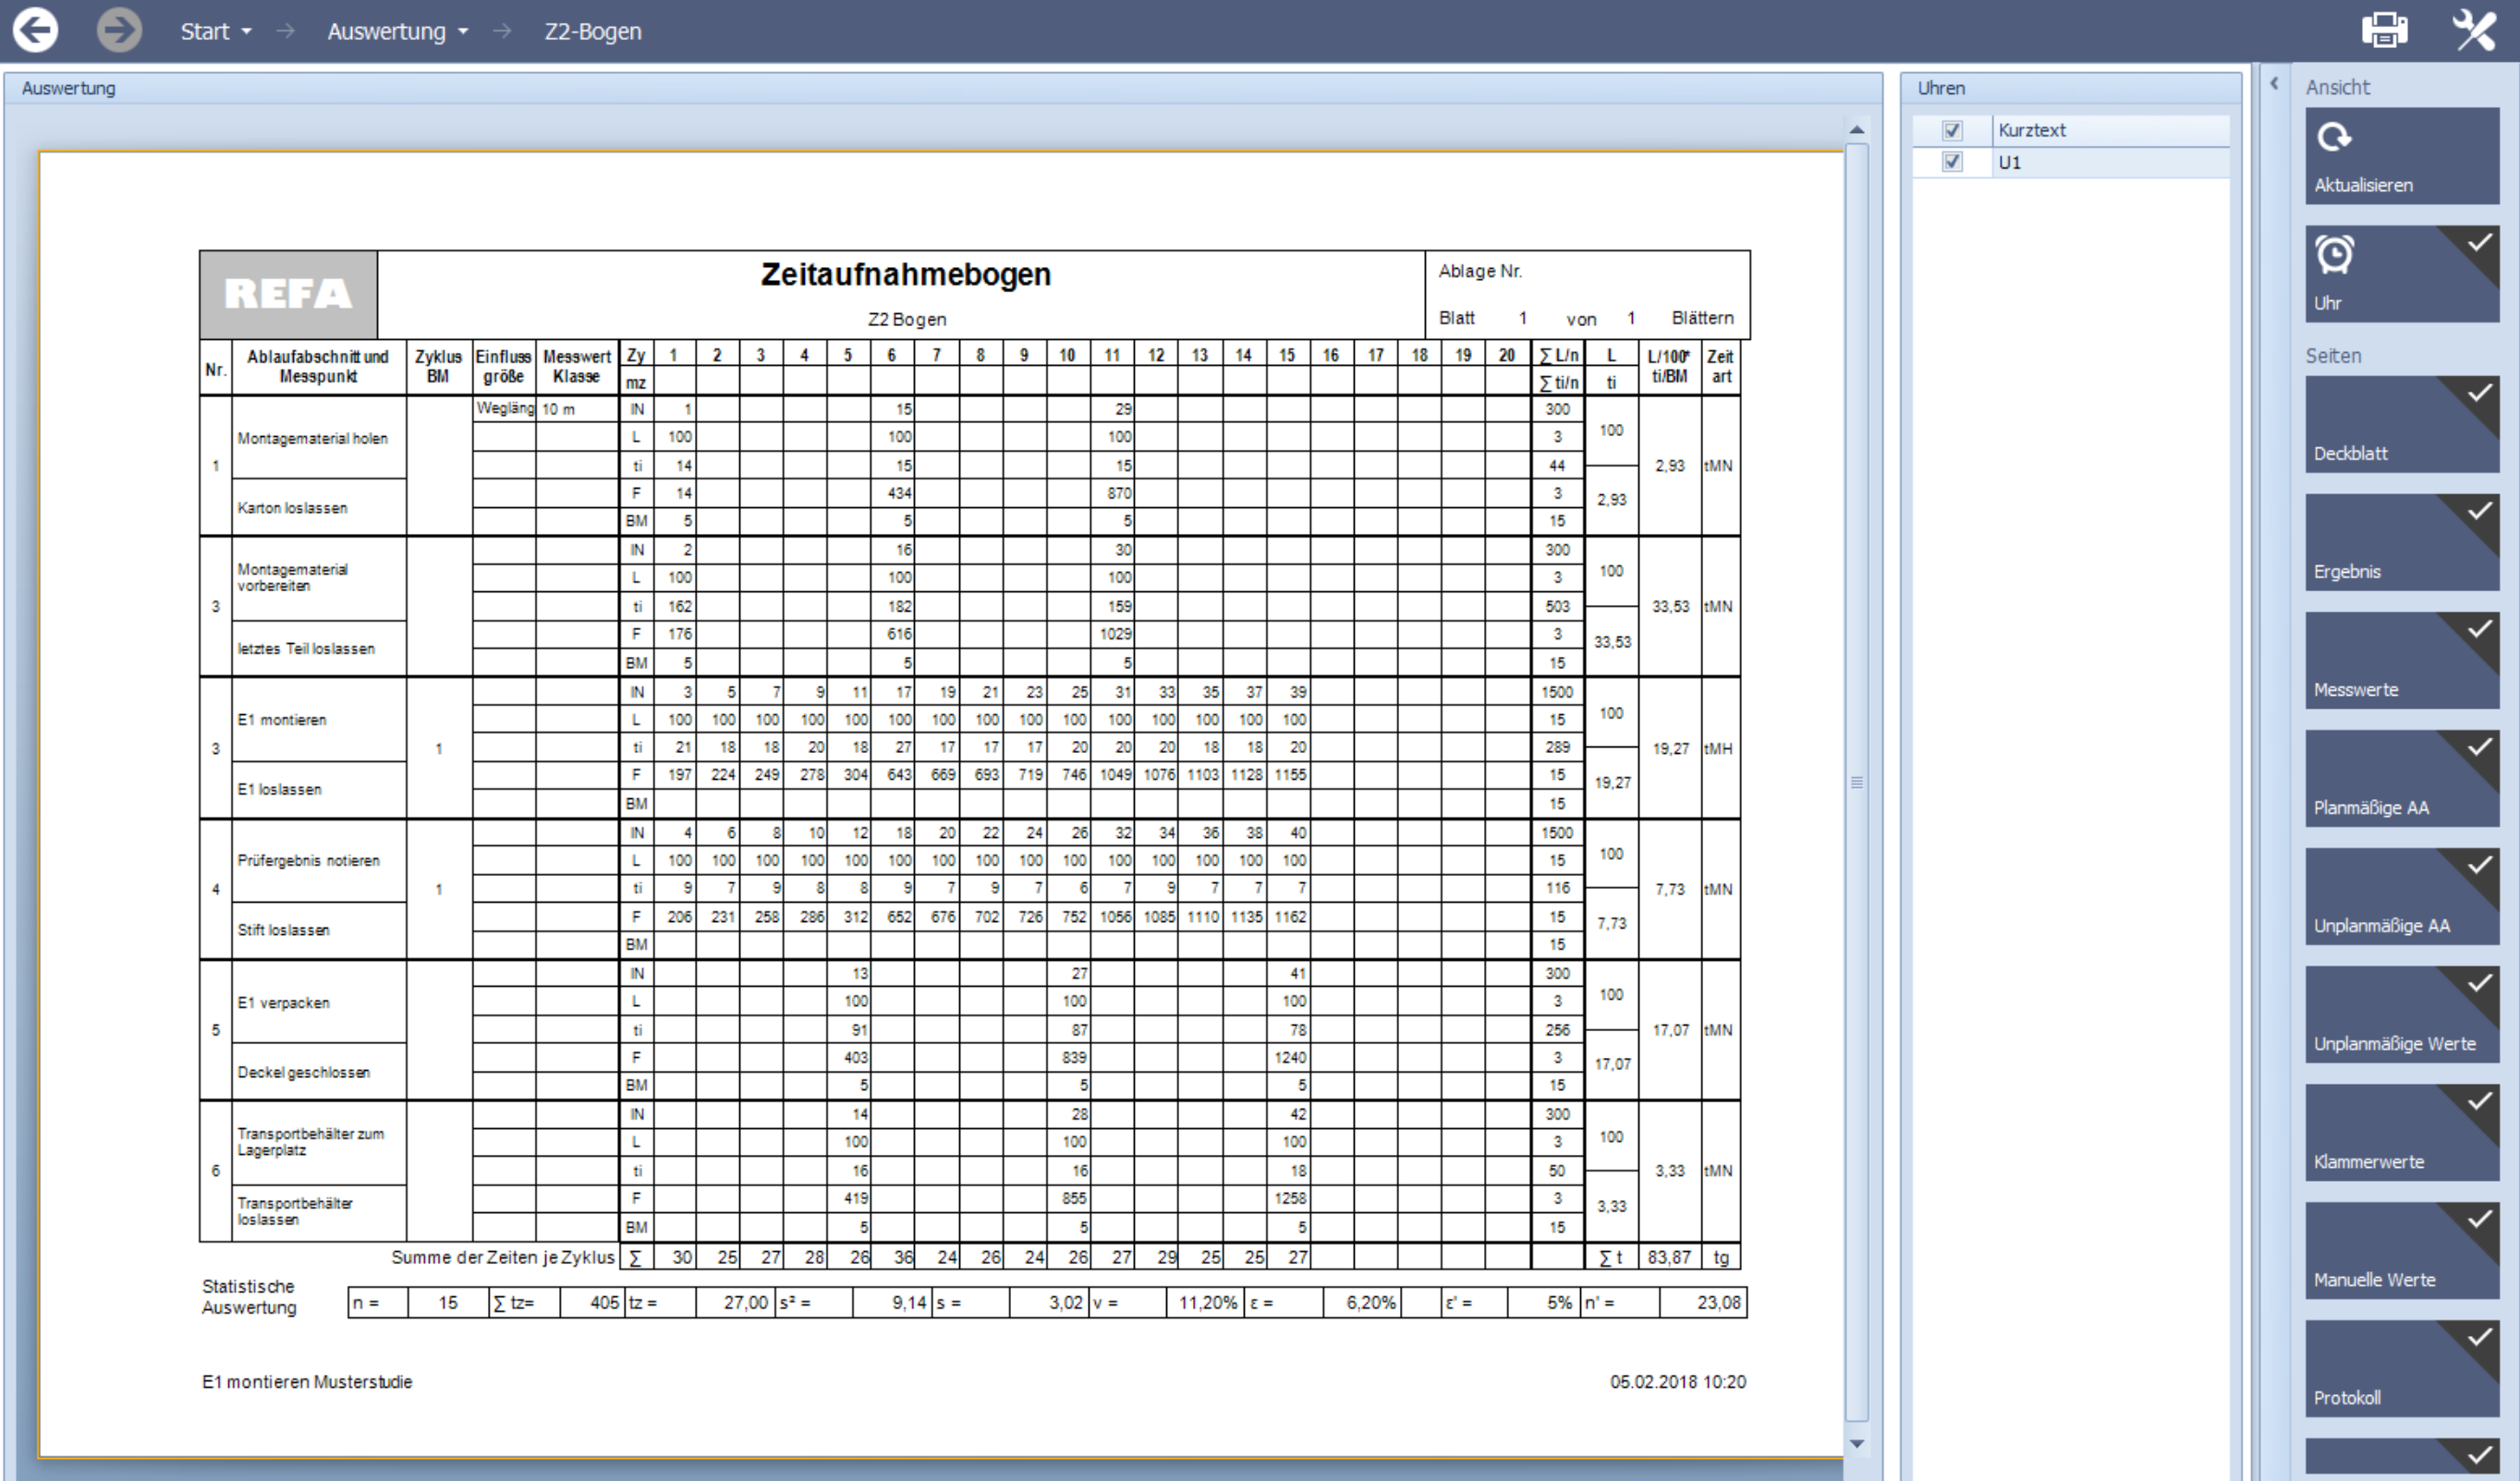The image size is (2520, 1481).
Task: Click the 'Ablage Nr.' field
Action: (1480, 271)
